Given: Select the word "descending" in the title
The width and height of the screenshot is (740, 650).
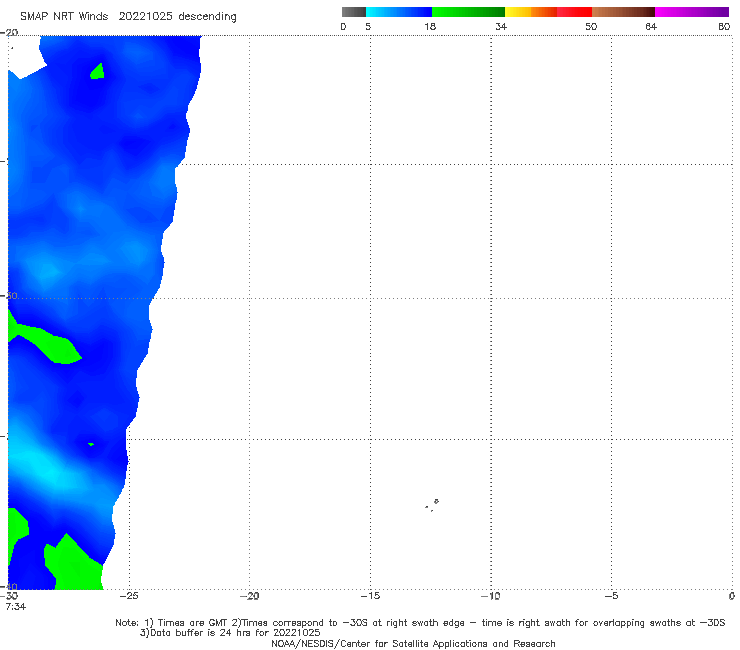Looking at the screenshot, I should pyautogui.click(x=207, y=17).
